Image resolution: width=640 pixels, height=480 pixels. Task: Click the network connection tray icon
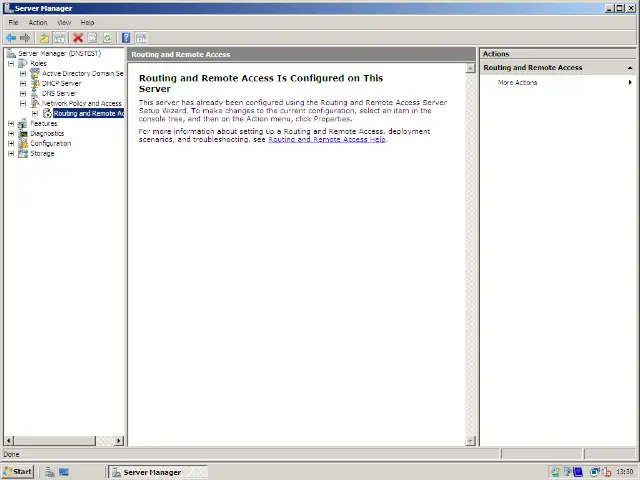(x=595, y=472)
